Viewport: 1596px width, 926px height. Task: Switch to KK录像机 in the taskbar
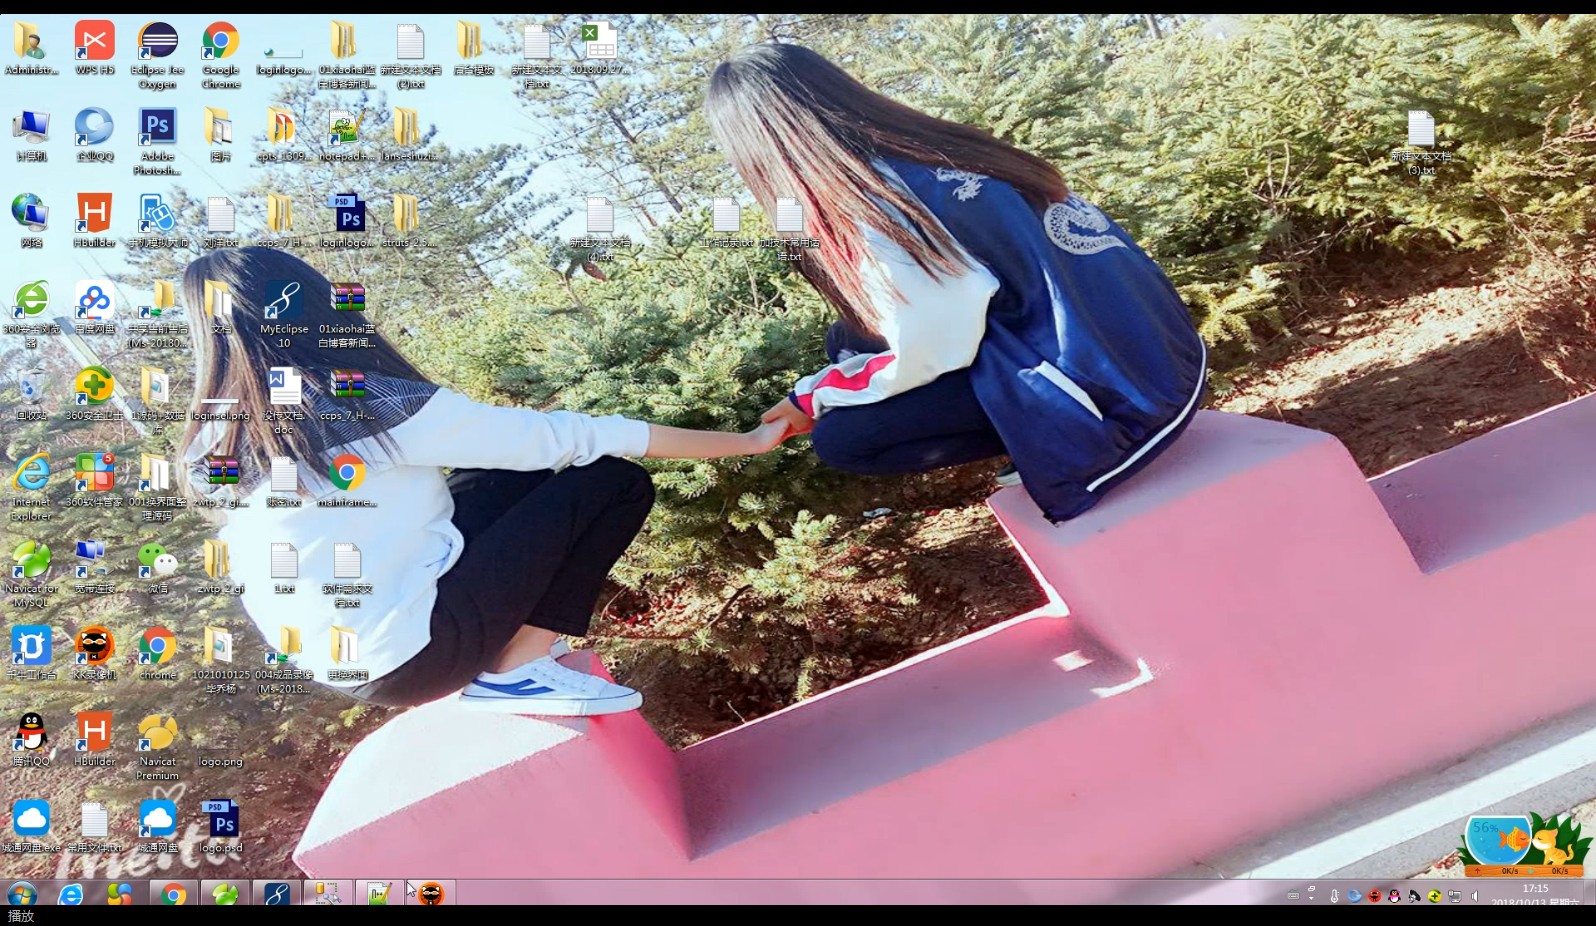pyautogui.click(x=431, y=894)
